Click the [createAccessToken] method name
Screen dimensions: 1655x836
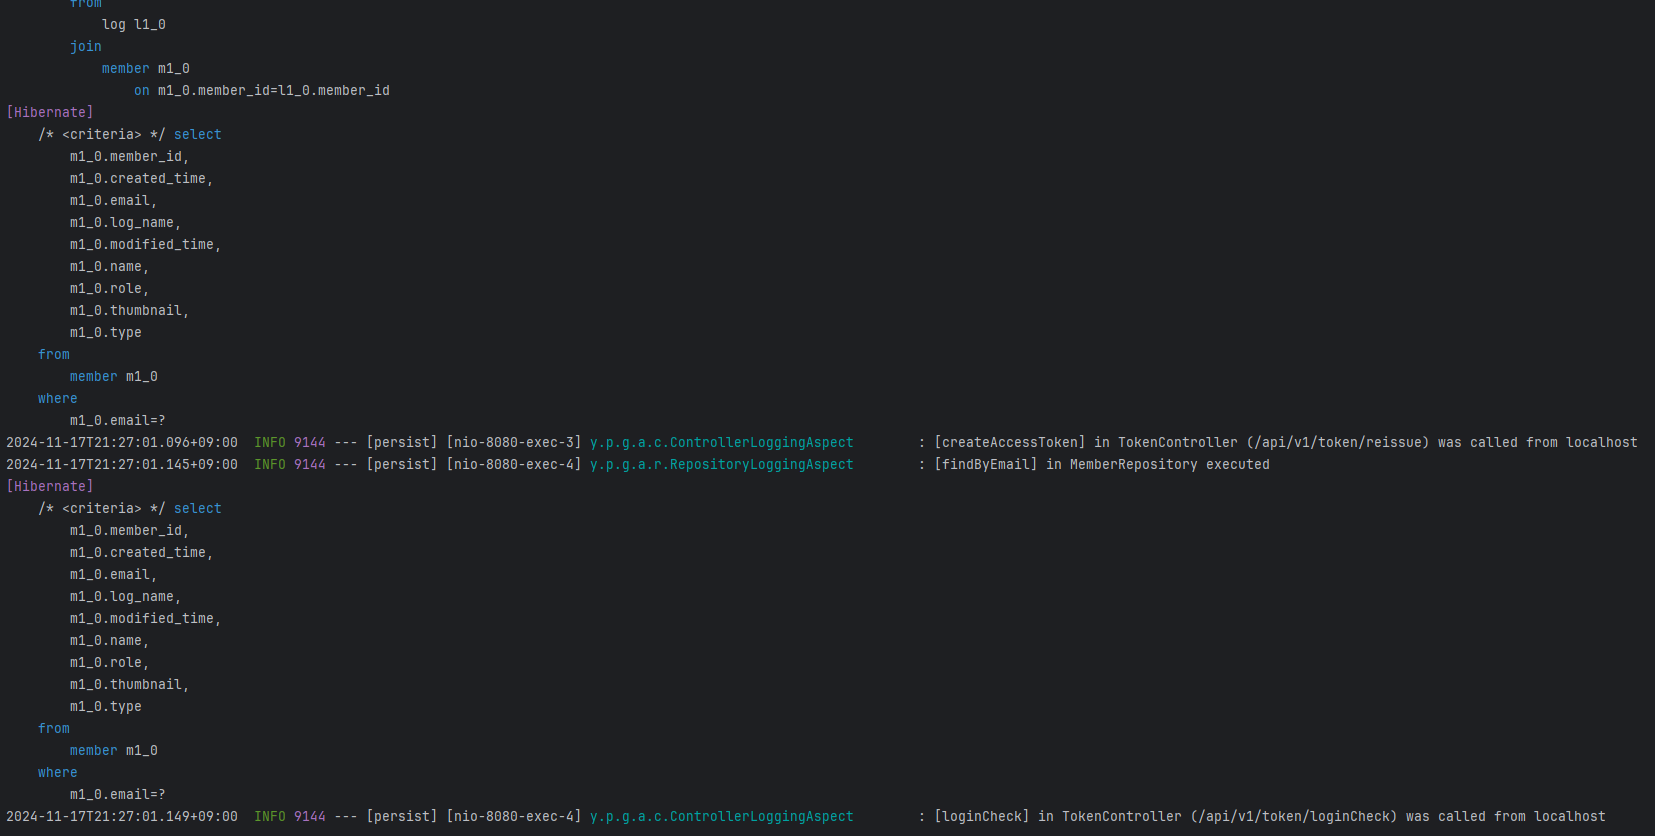pyautogui.click(x=1010, y=442)
